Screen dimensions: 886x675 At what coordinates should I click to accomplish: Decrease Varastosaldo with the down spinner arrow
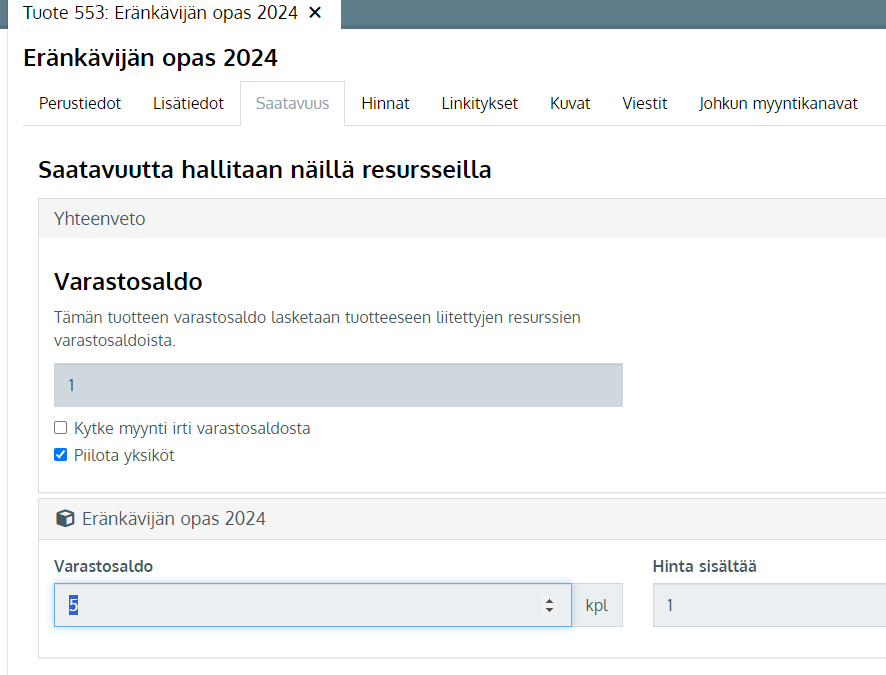click(x=549, y=610)
